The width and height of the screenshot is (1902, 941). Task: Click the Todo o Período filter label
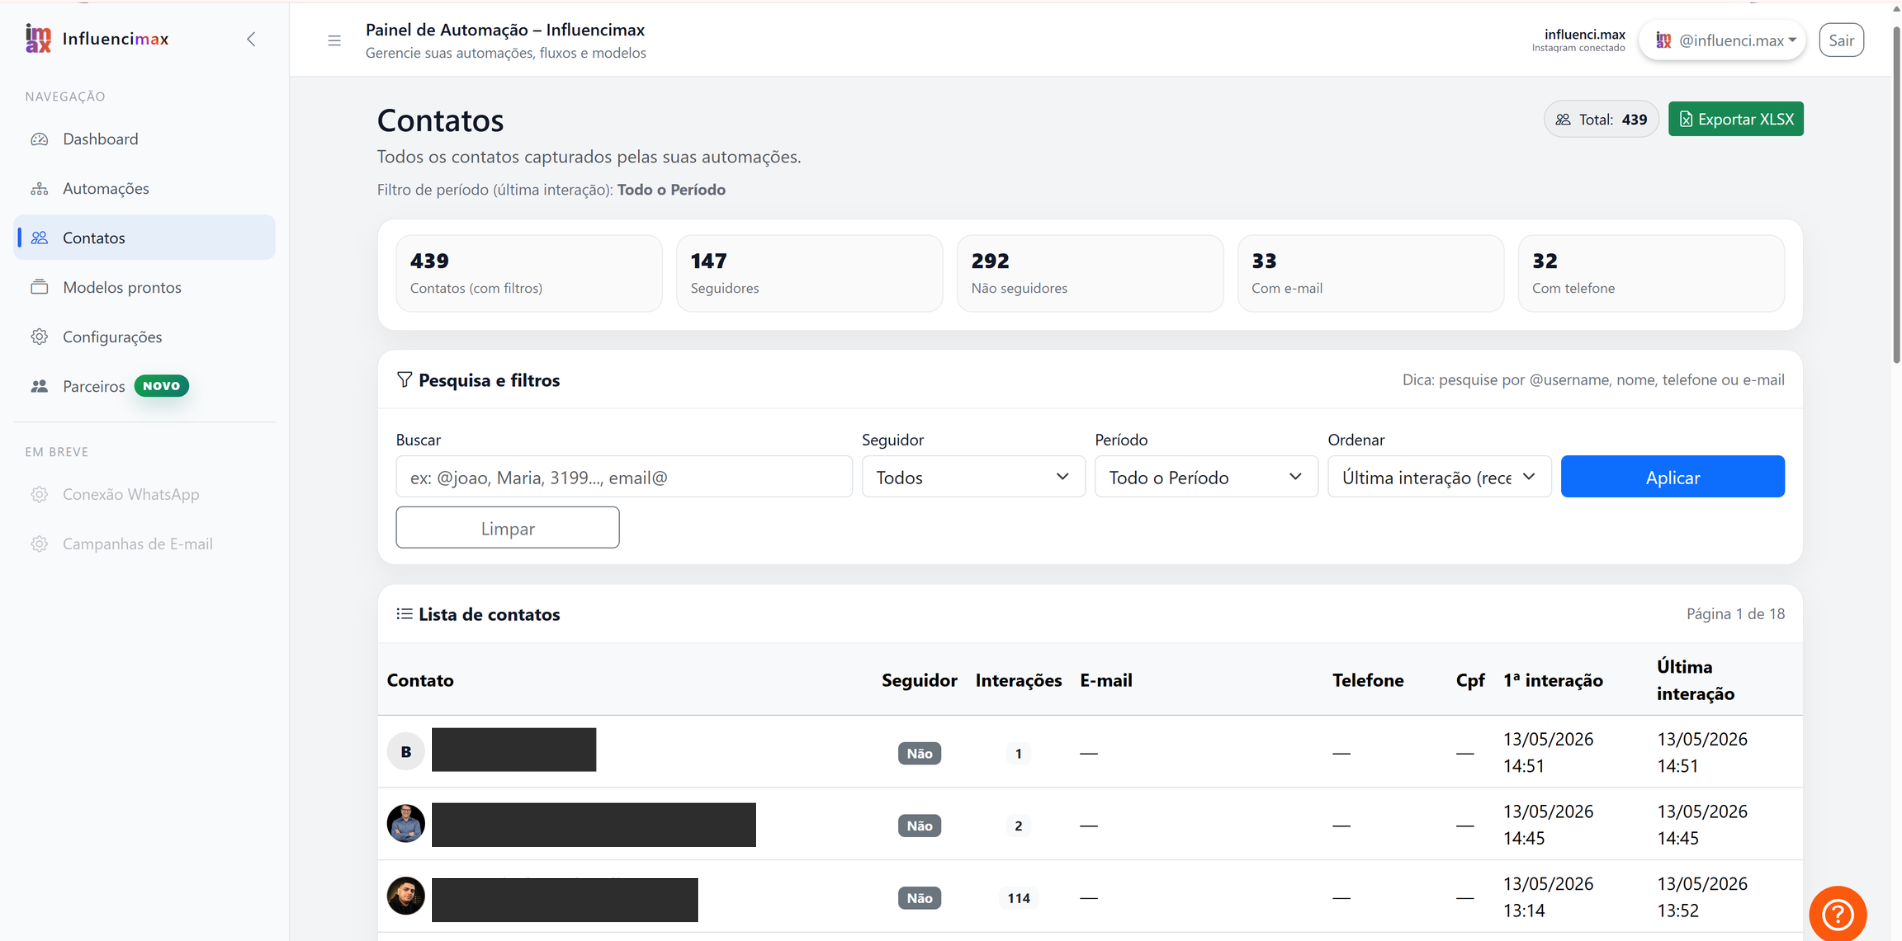pos(671,190)
